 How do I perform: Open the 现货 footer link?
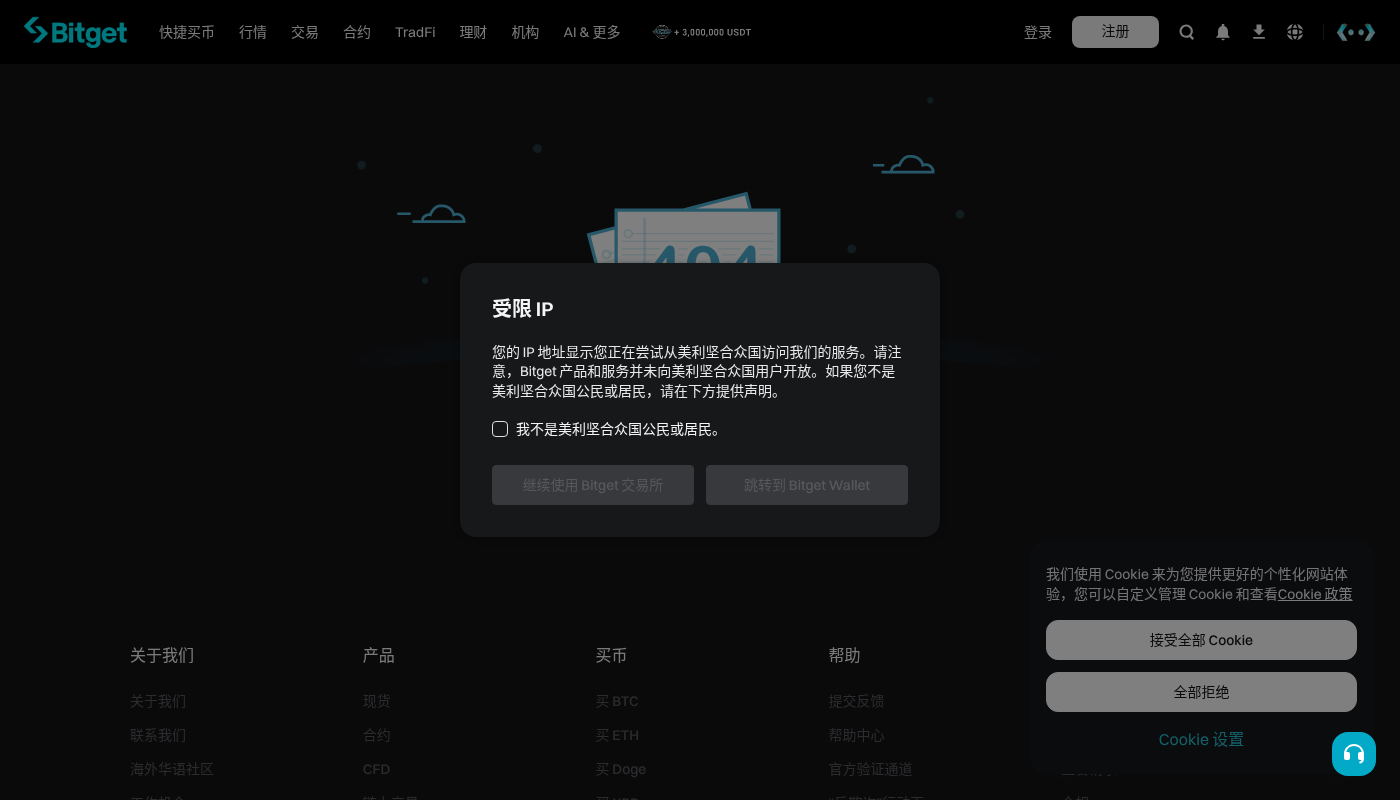pos(377,701)
